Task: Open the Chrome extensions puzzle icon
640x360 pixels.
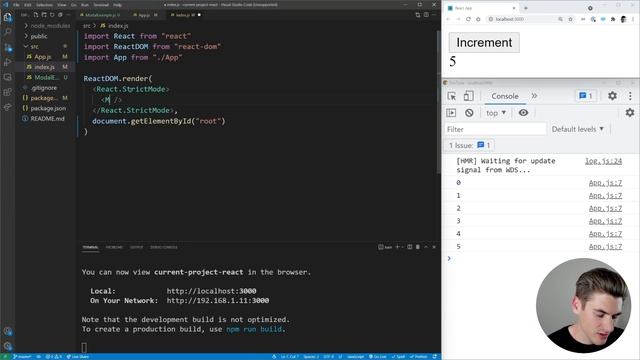Action: 613,19
